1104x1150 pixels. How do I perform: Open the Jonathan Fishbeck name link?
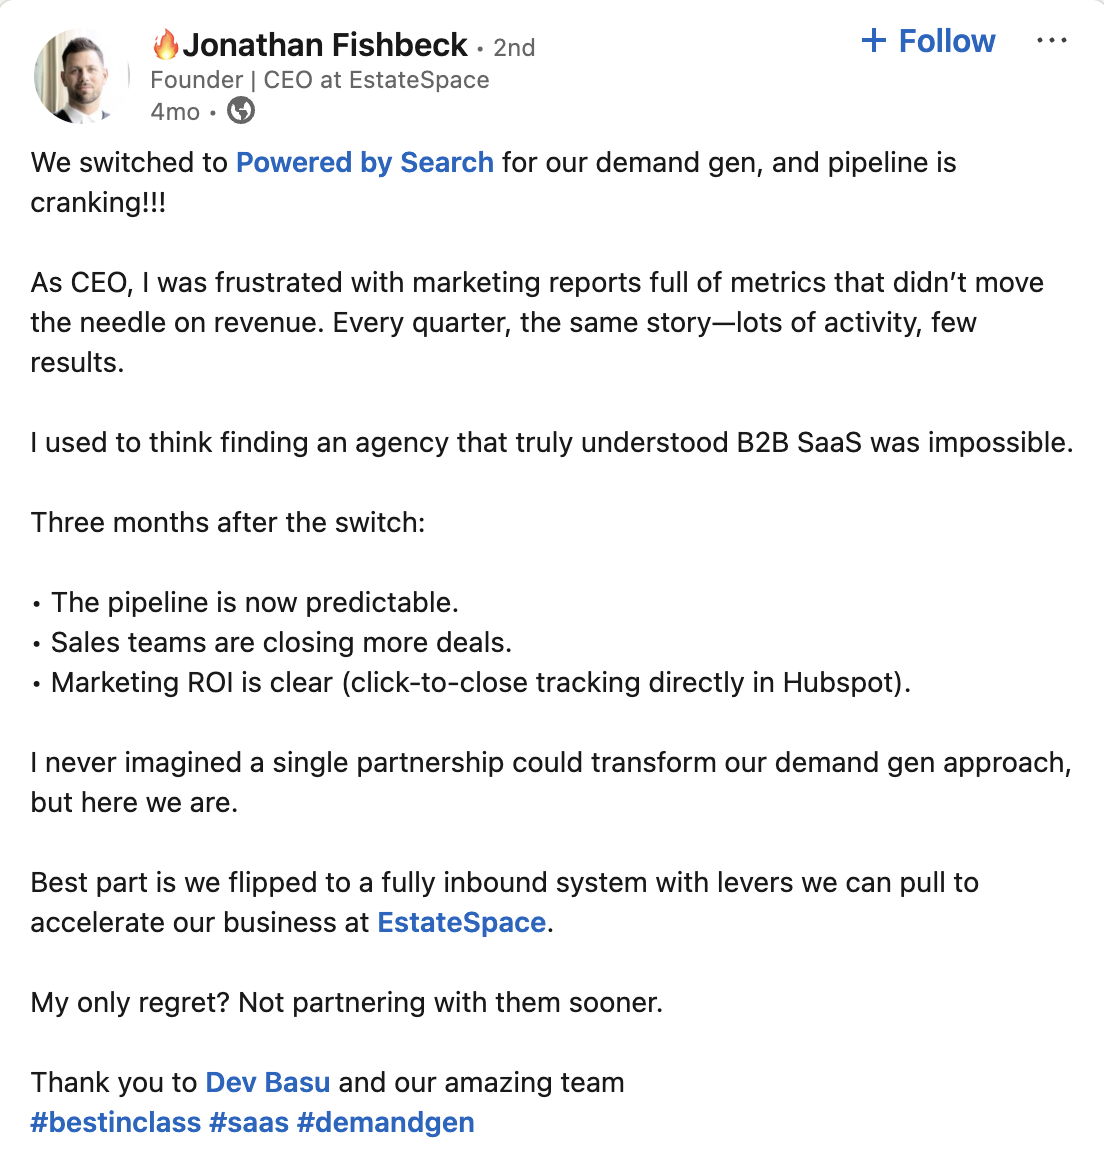[324, 45]
